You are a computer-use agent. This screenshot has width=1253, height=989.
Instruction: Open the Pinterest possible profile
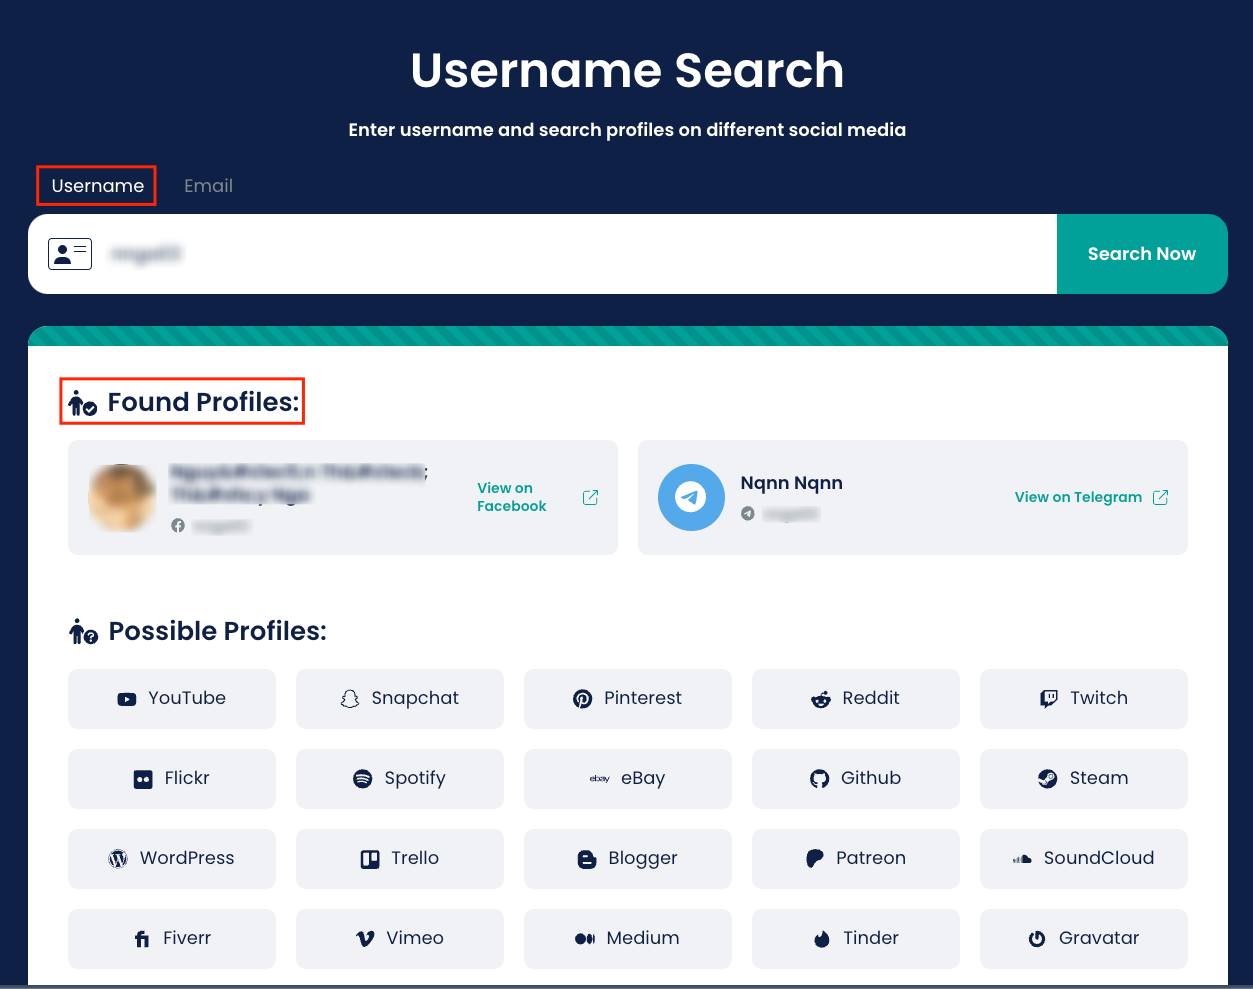(628, 699)
